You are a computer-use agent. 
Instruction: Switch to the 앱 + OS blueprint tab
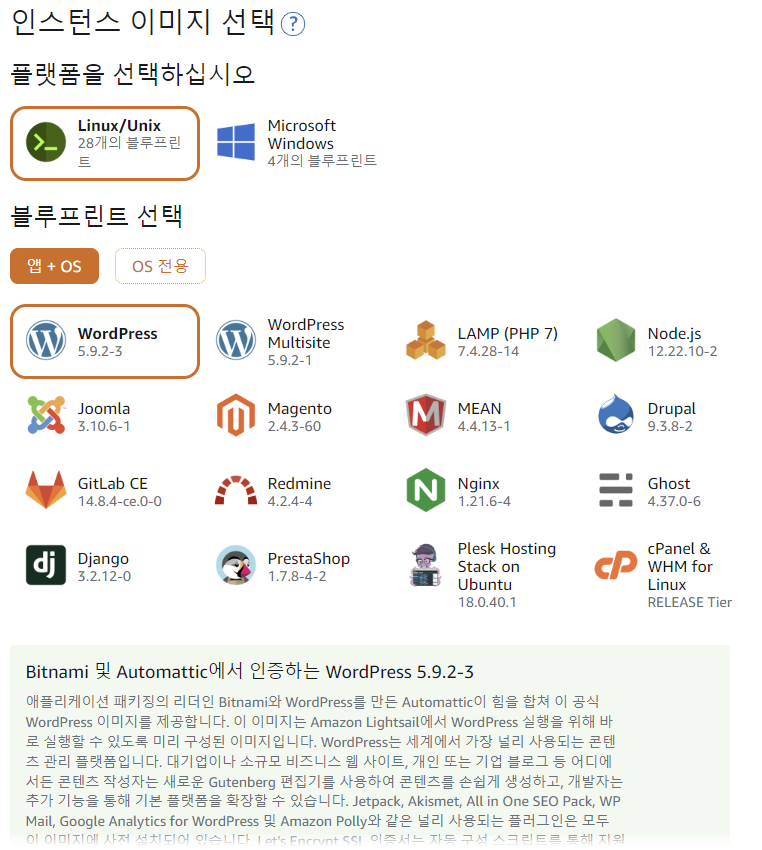54,266
